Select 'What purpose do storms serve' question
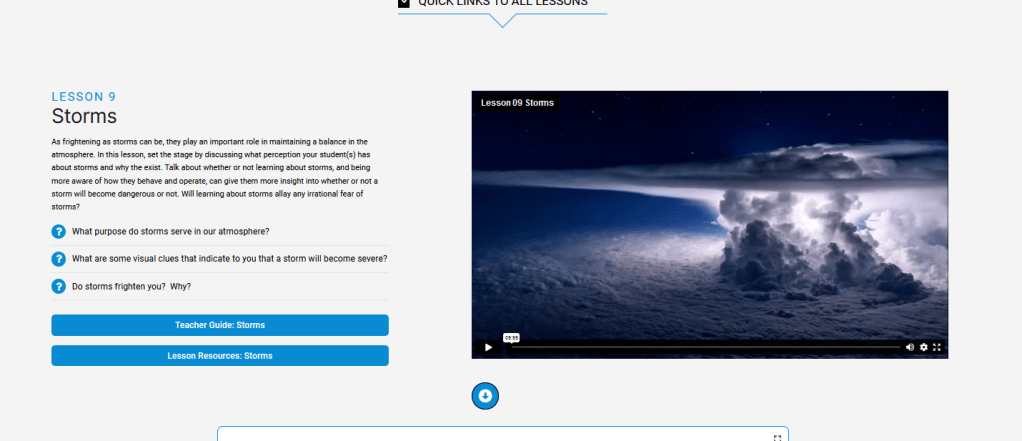Screen dimensions: 1022x441 tap(170, 232)
